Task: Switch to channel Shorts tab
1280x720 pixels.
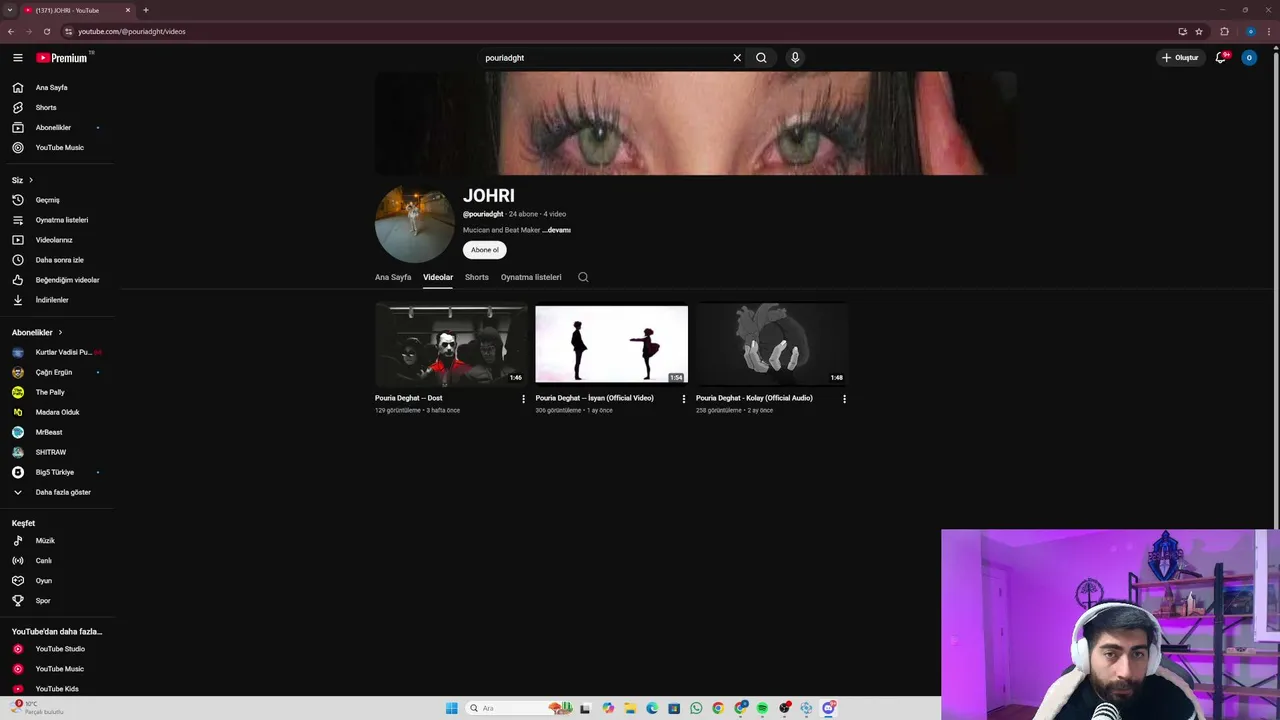Action: (x=477, y=277)
